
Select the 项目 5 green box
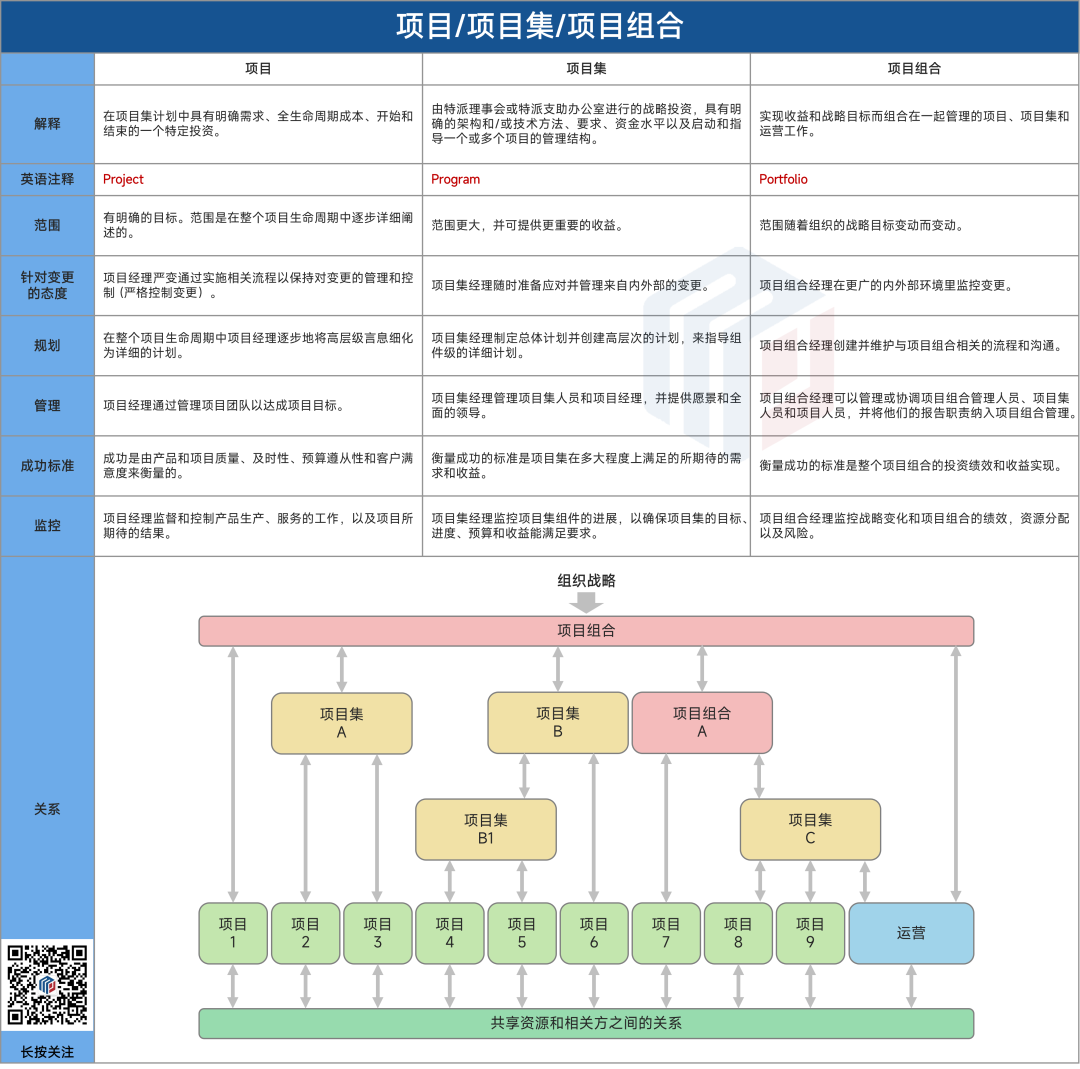coord(522,933)
